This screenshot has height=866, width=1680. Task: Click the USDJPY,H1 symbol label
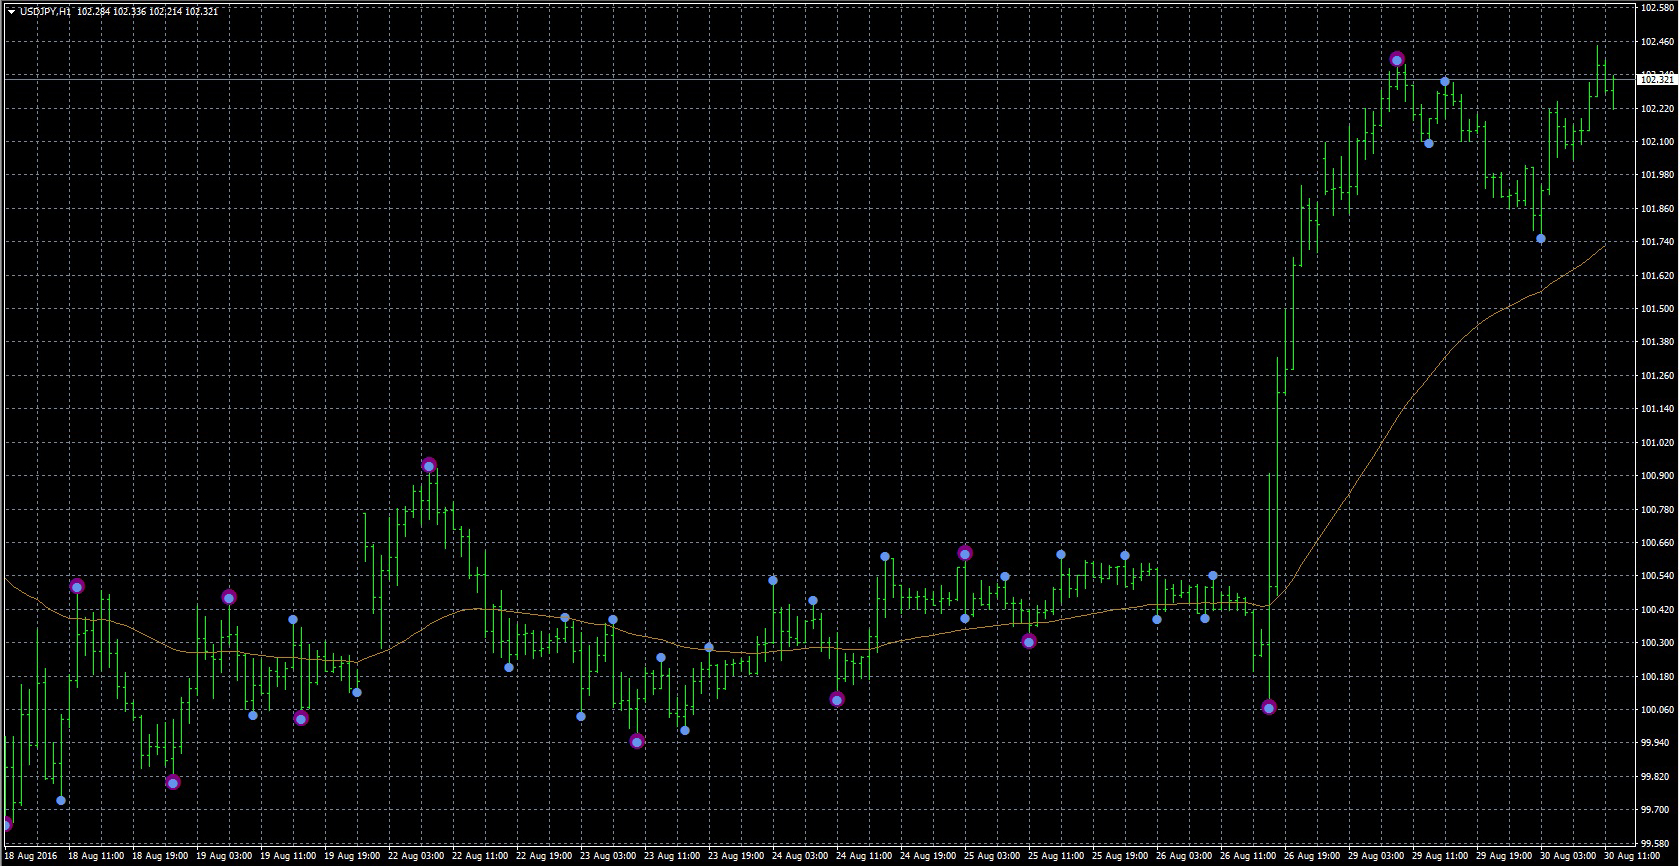tap(45, 12)
